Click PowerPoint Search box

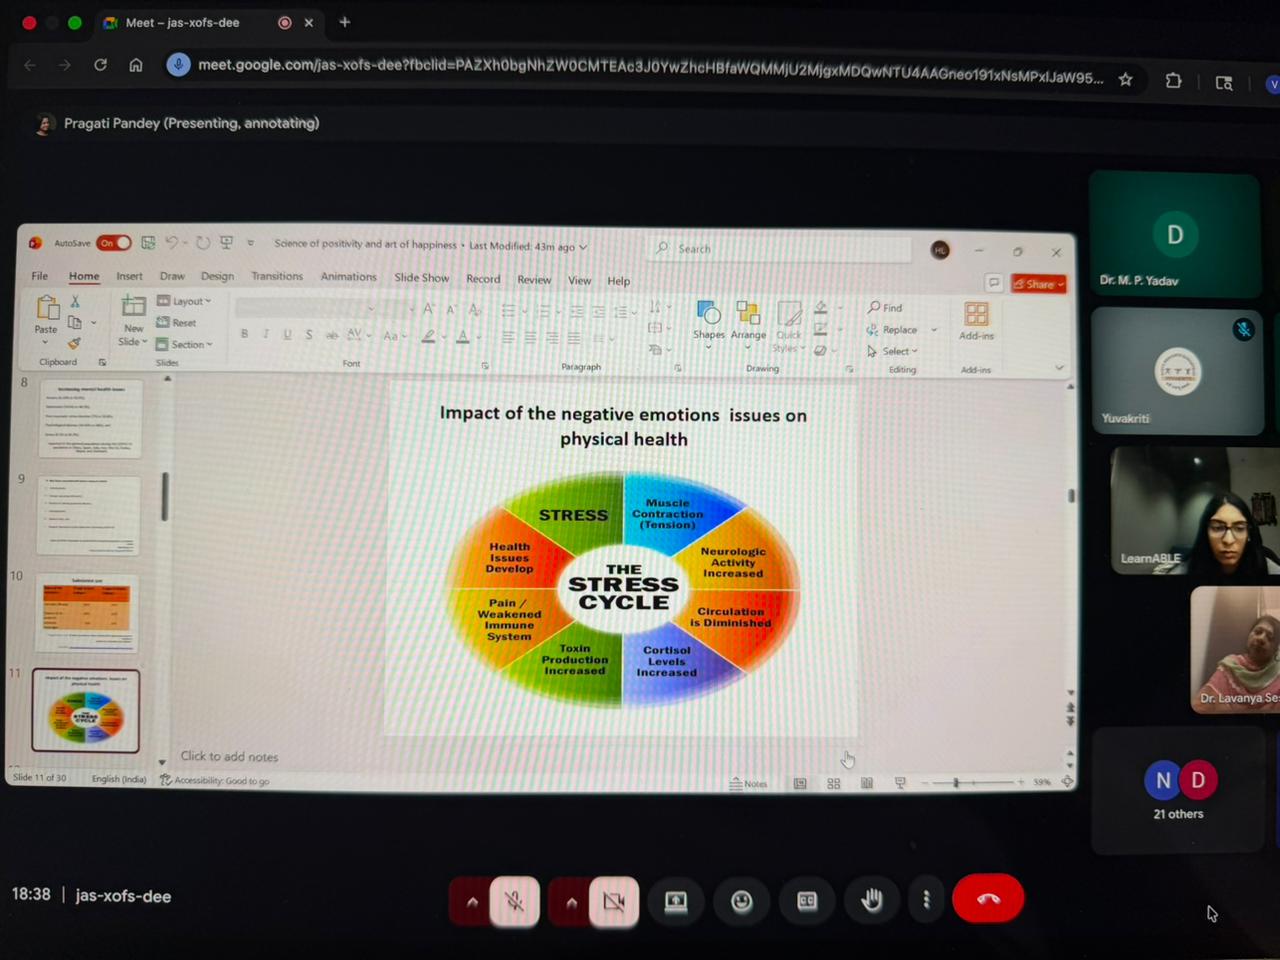point(780,249)
